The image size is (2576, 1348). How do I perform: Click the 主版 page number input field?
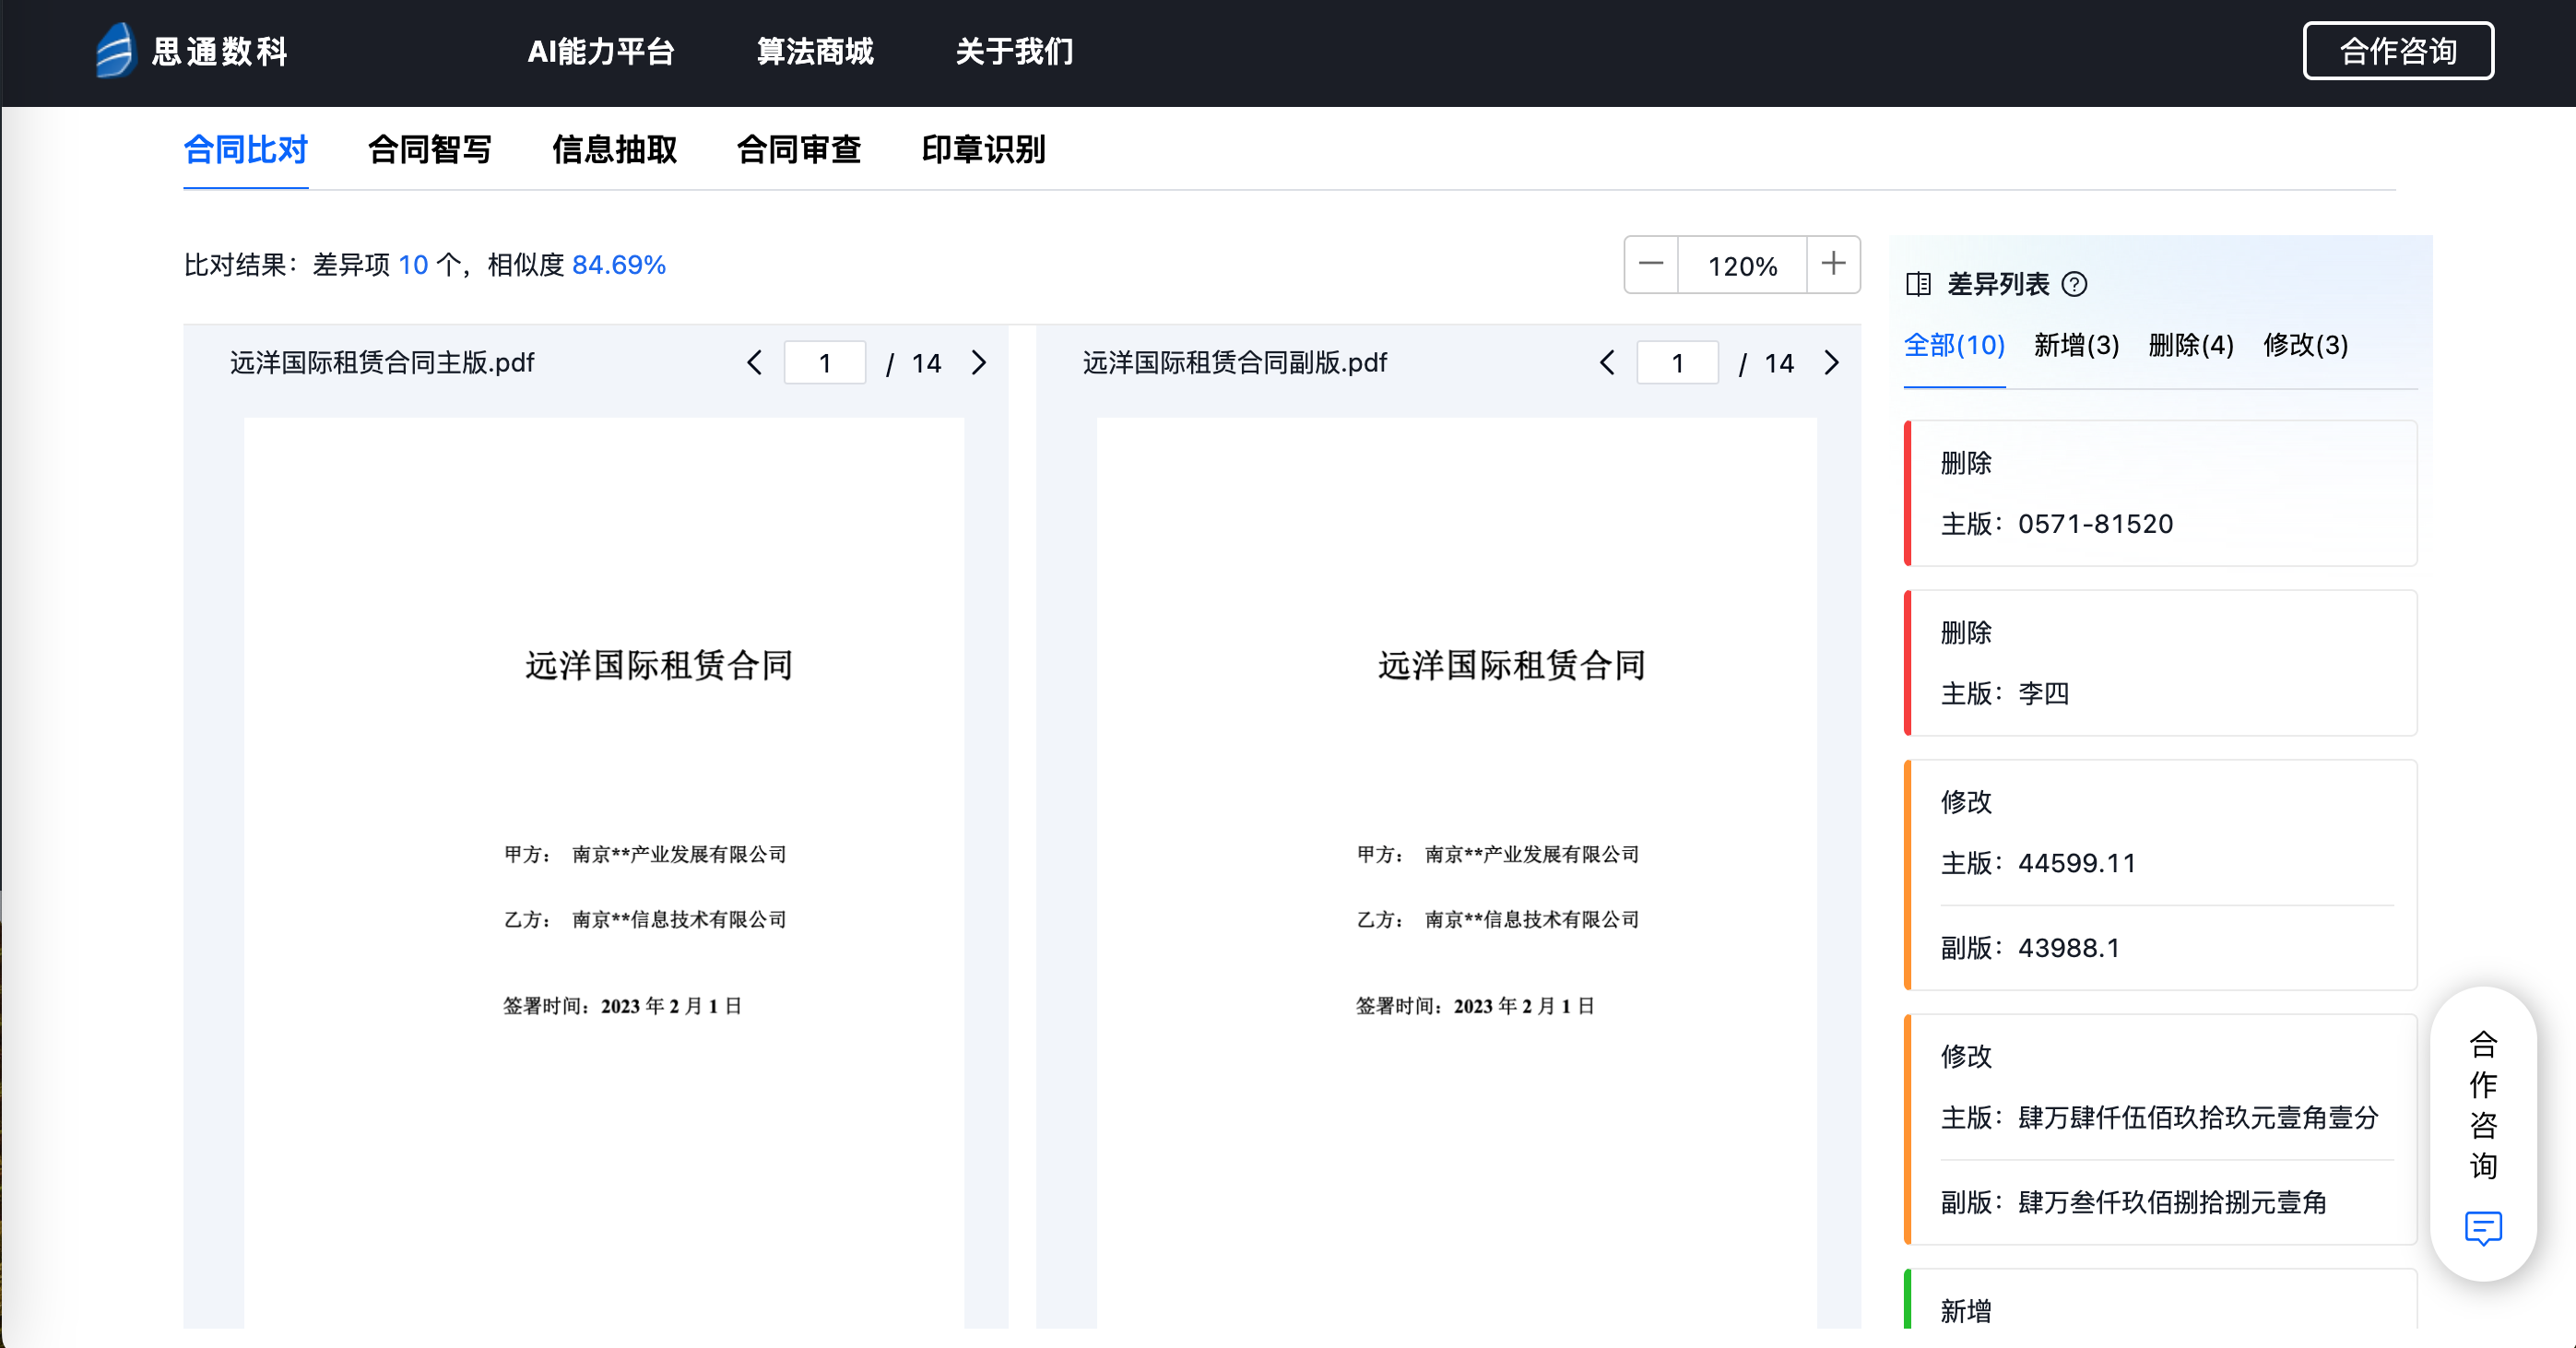pyautogui.click(x=825, y=363)
